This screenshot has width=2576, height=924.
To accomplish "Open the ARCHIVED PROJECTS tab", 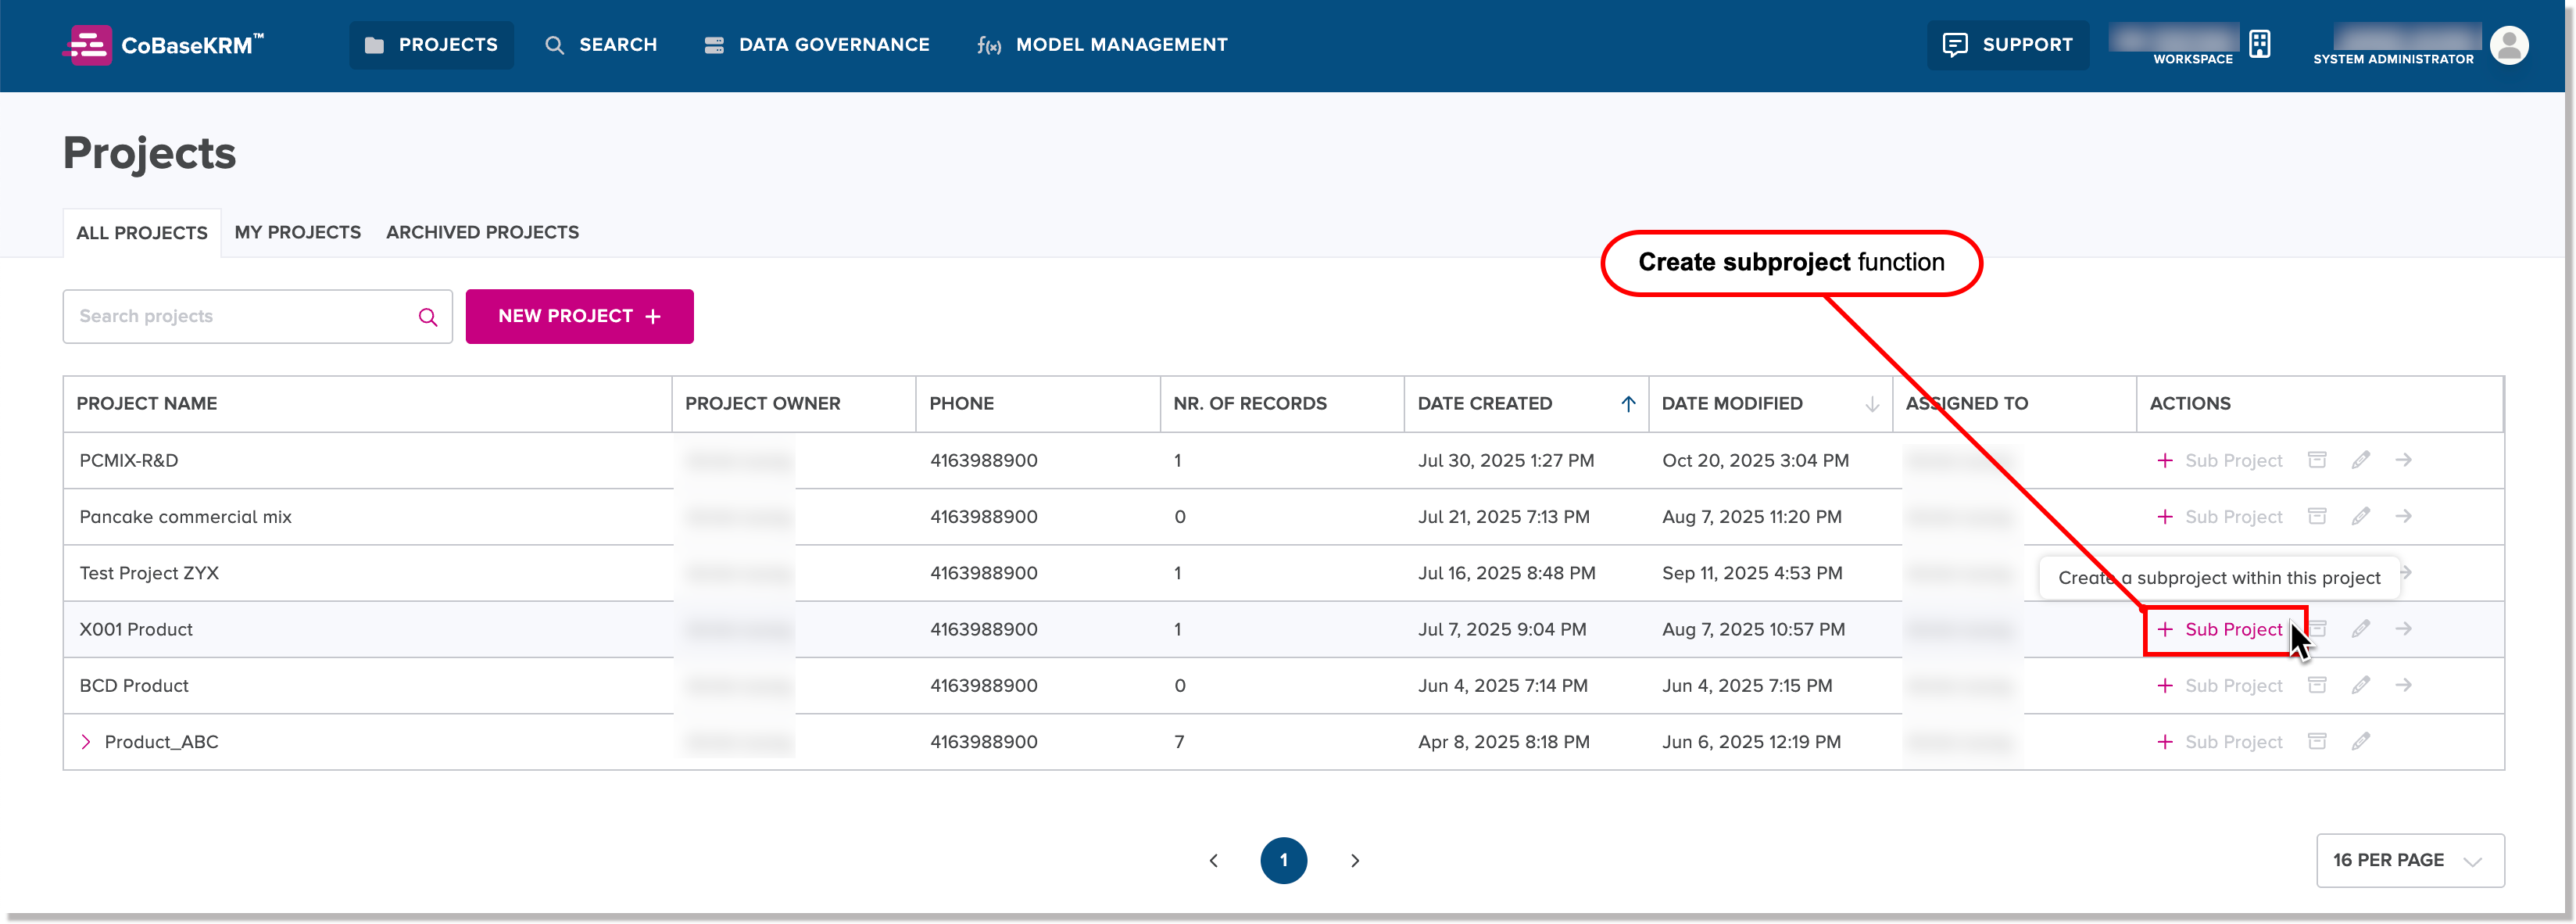I will (482, 232).
